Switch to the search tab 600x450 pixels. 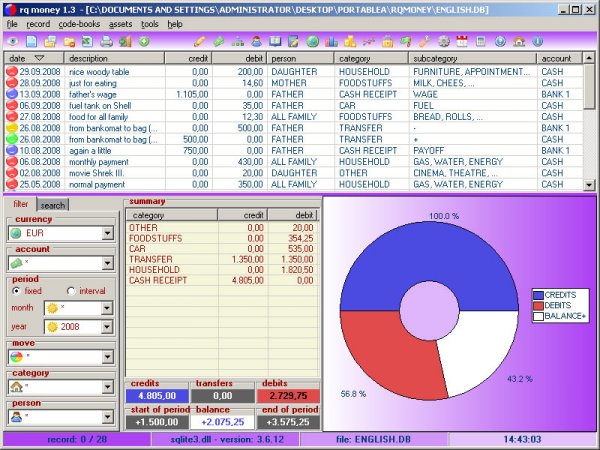click(x=53, y=205)
